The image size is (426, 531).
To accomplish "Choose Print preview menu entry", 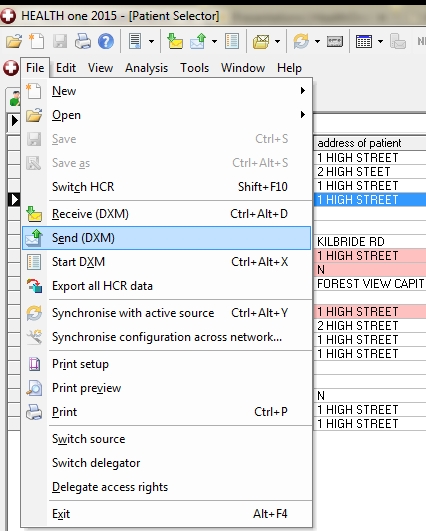I will [166, 388].
